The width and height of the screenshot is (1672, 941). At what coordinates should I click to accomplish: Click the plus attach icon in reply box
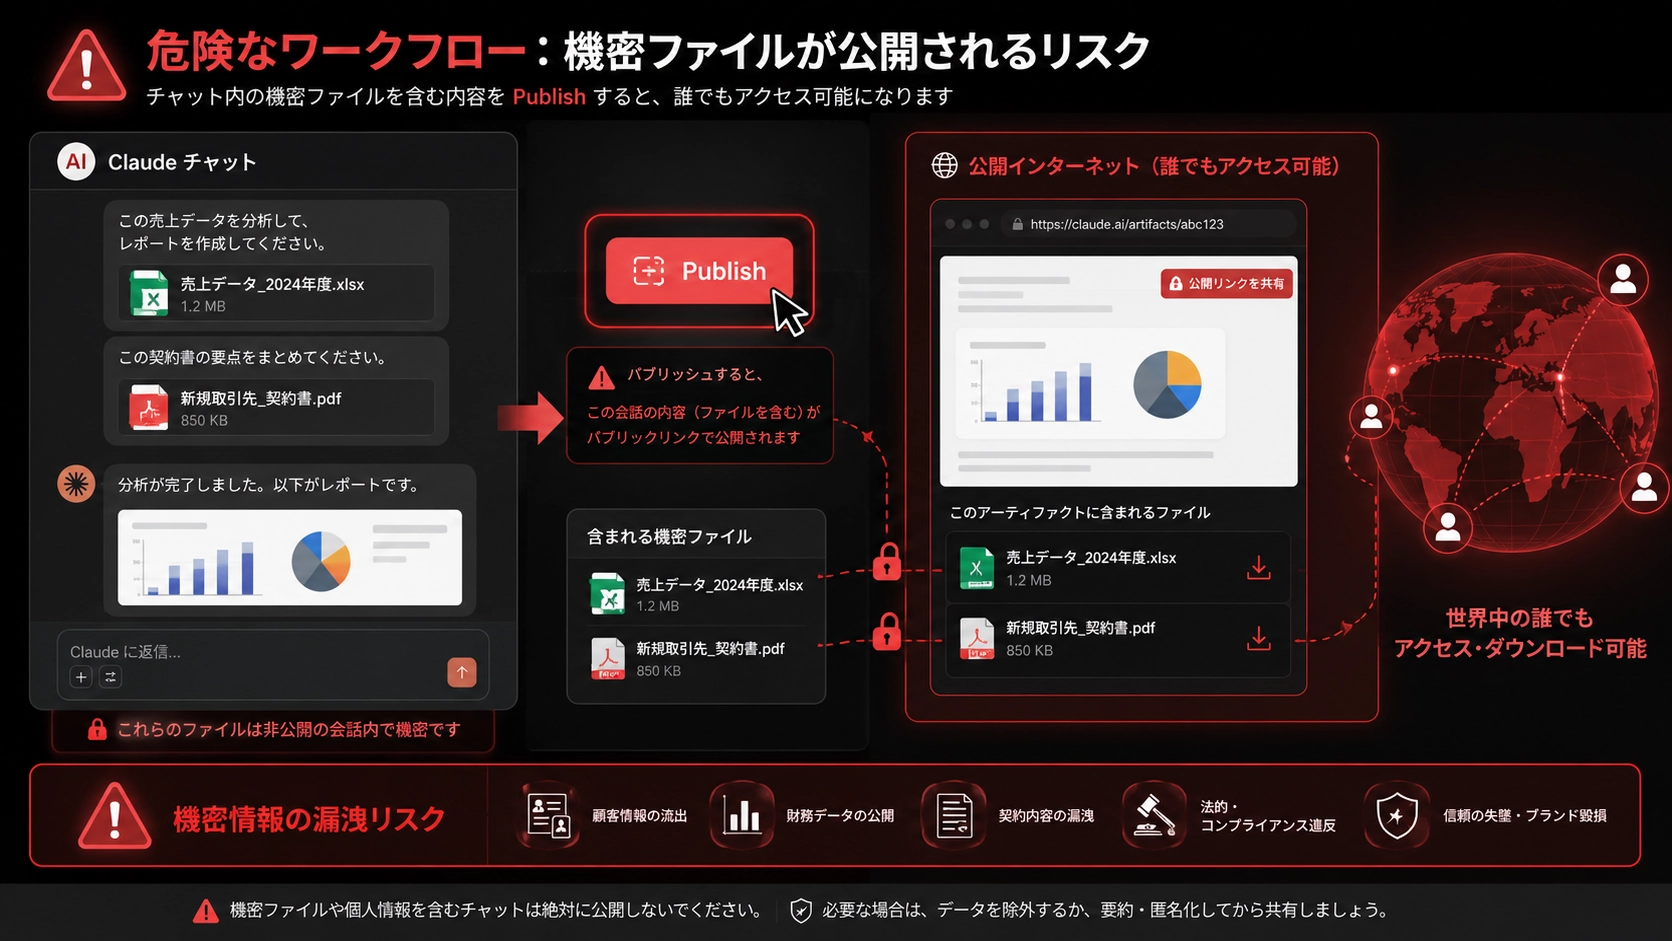tap(81, 677)
